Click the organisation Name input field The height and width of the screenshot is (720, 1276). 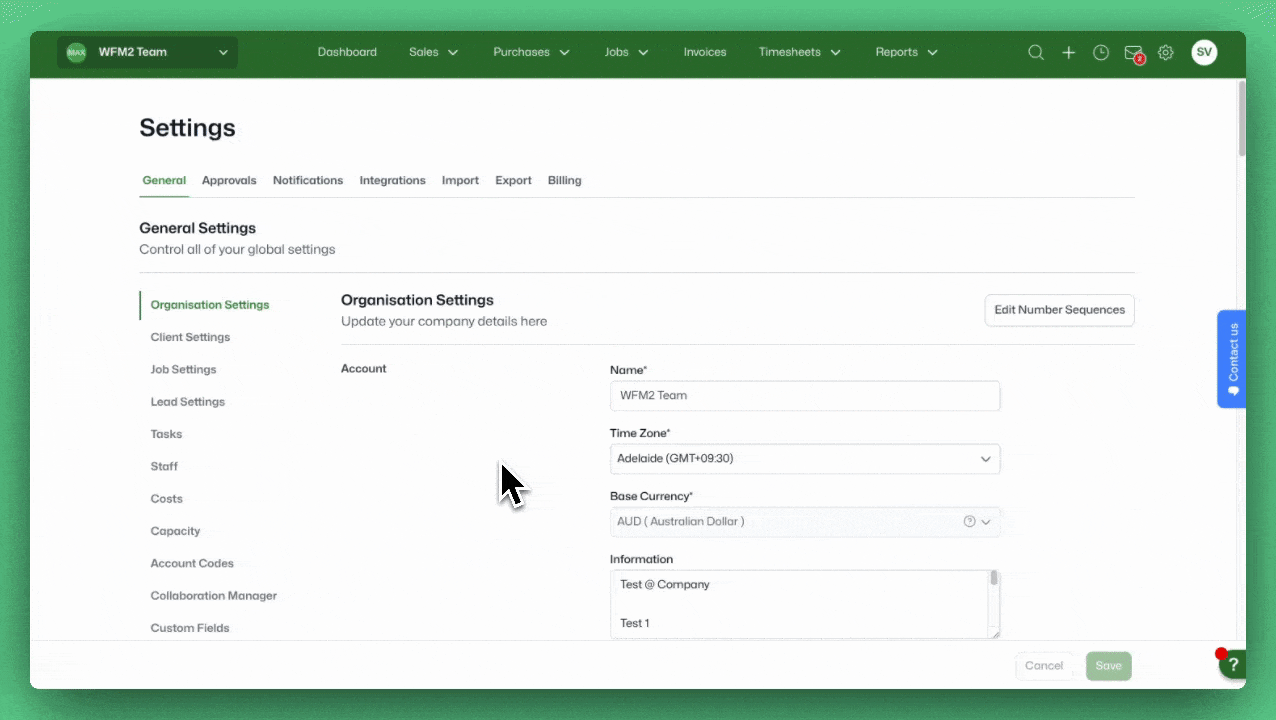pos(805,395)
